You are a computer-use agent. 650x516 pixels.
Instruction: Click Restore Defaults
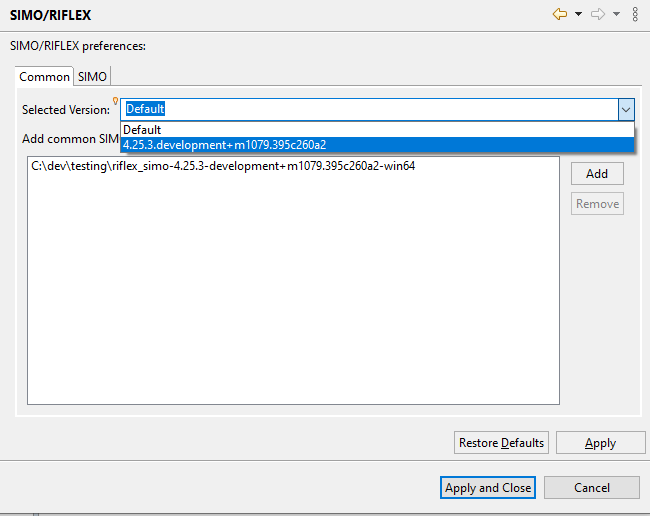pos(501,443)
